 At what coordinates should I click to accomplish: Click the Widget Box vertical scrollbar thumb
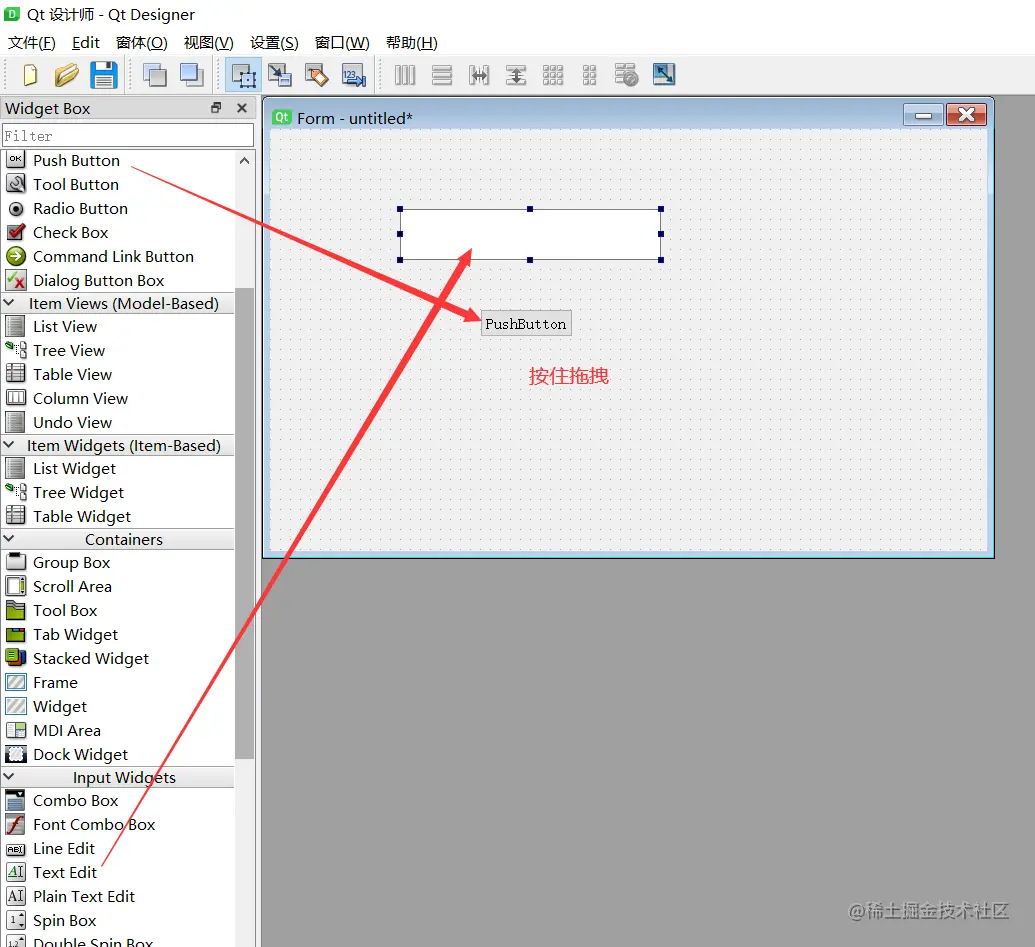click(244, 523)
